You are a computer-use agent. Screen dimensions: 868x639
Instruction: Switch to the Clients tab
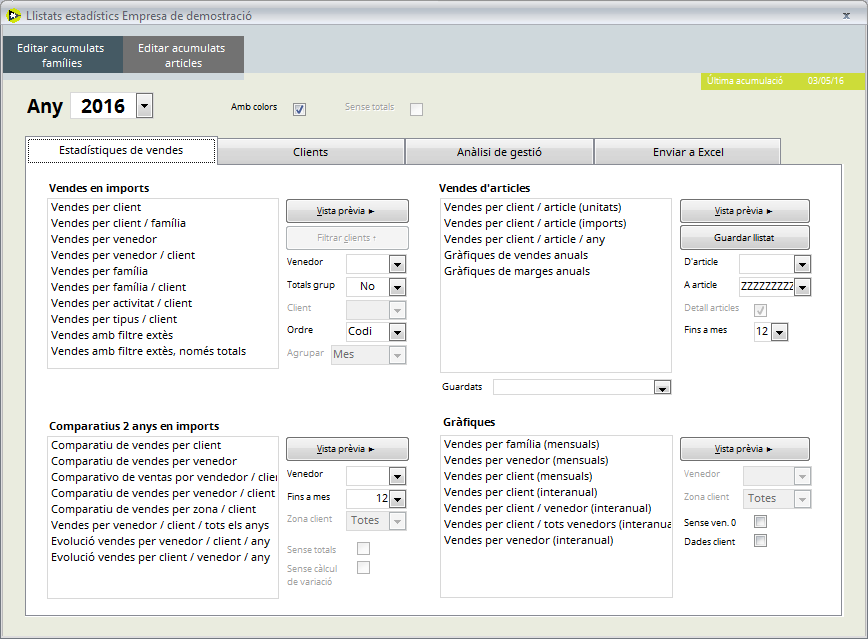311,152
